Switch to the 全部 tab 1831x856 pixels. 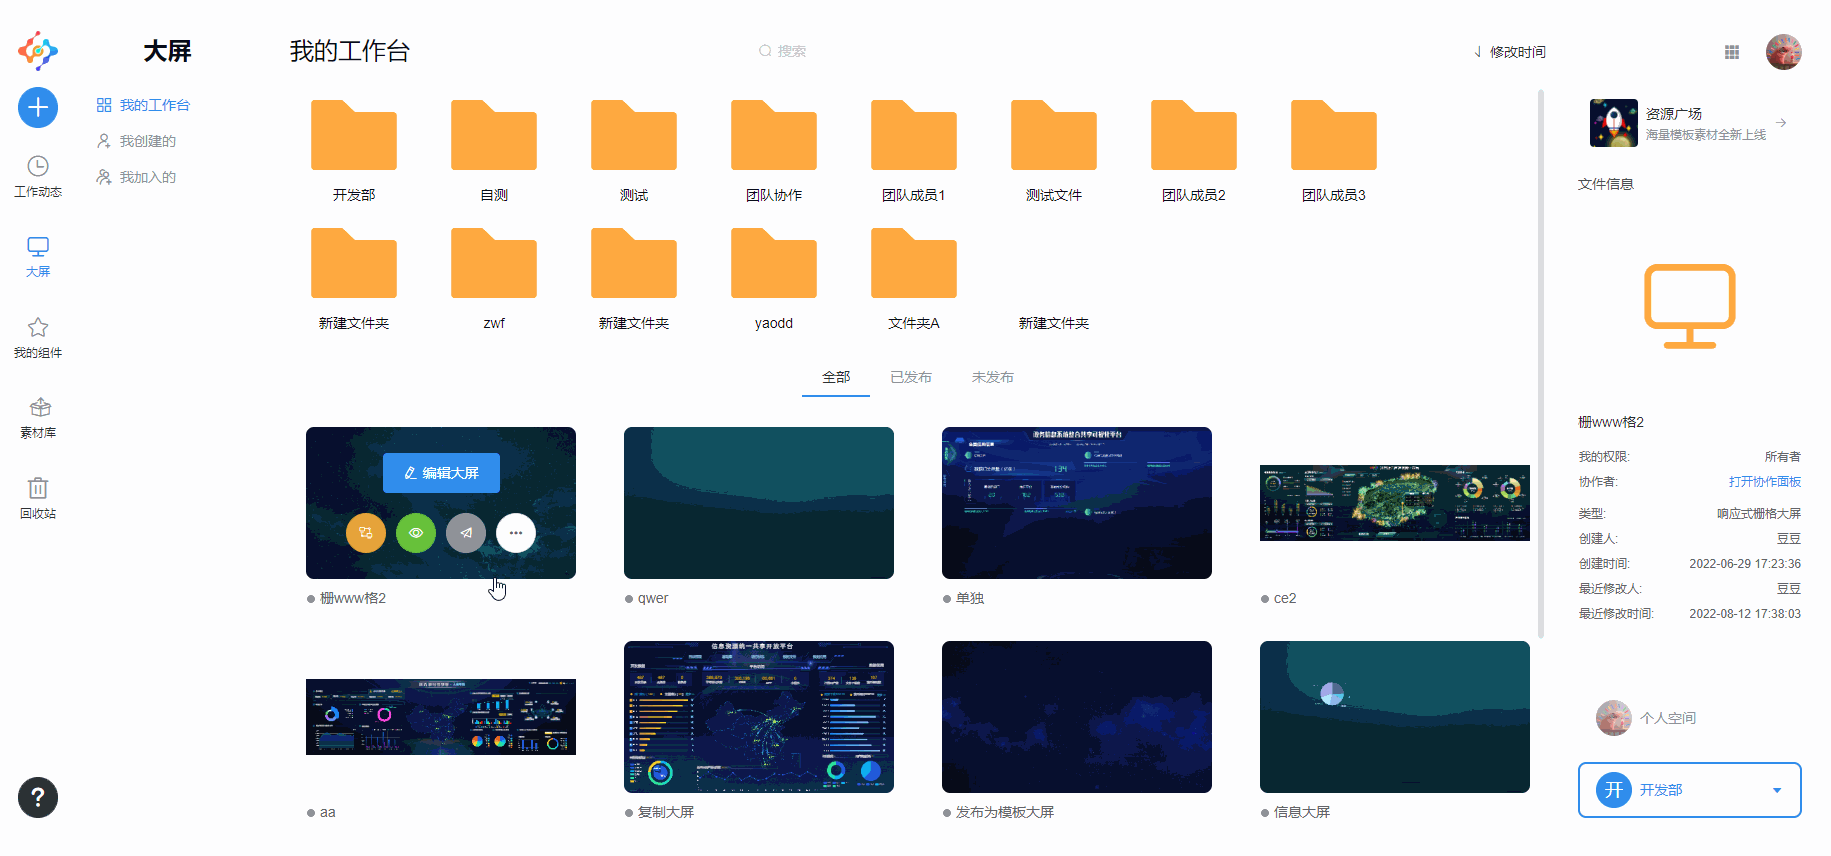836,377
